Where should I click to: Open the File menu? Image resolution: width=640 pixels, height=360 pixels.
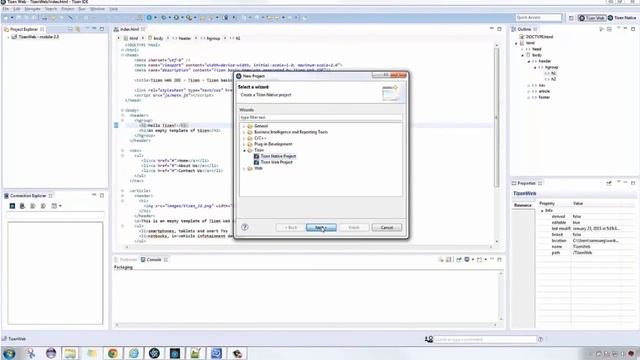[6, 9]
